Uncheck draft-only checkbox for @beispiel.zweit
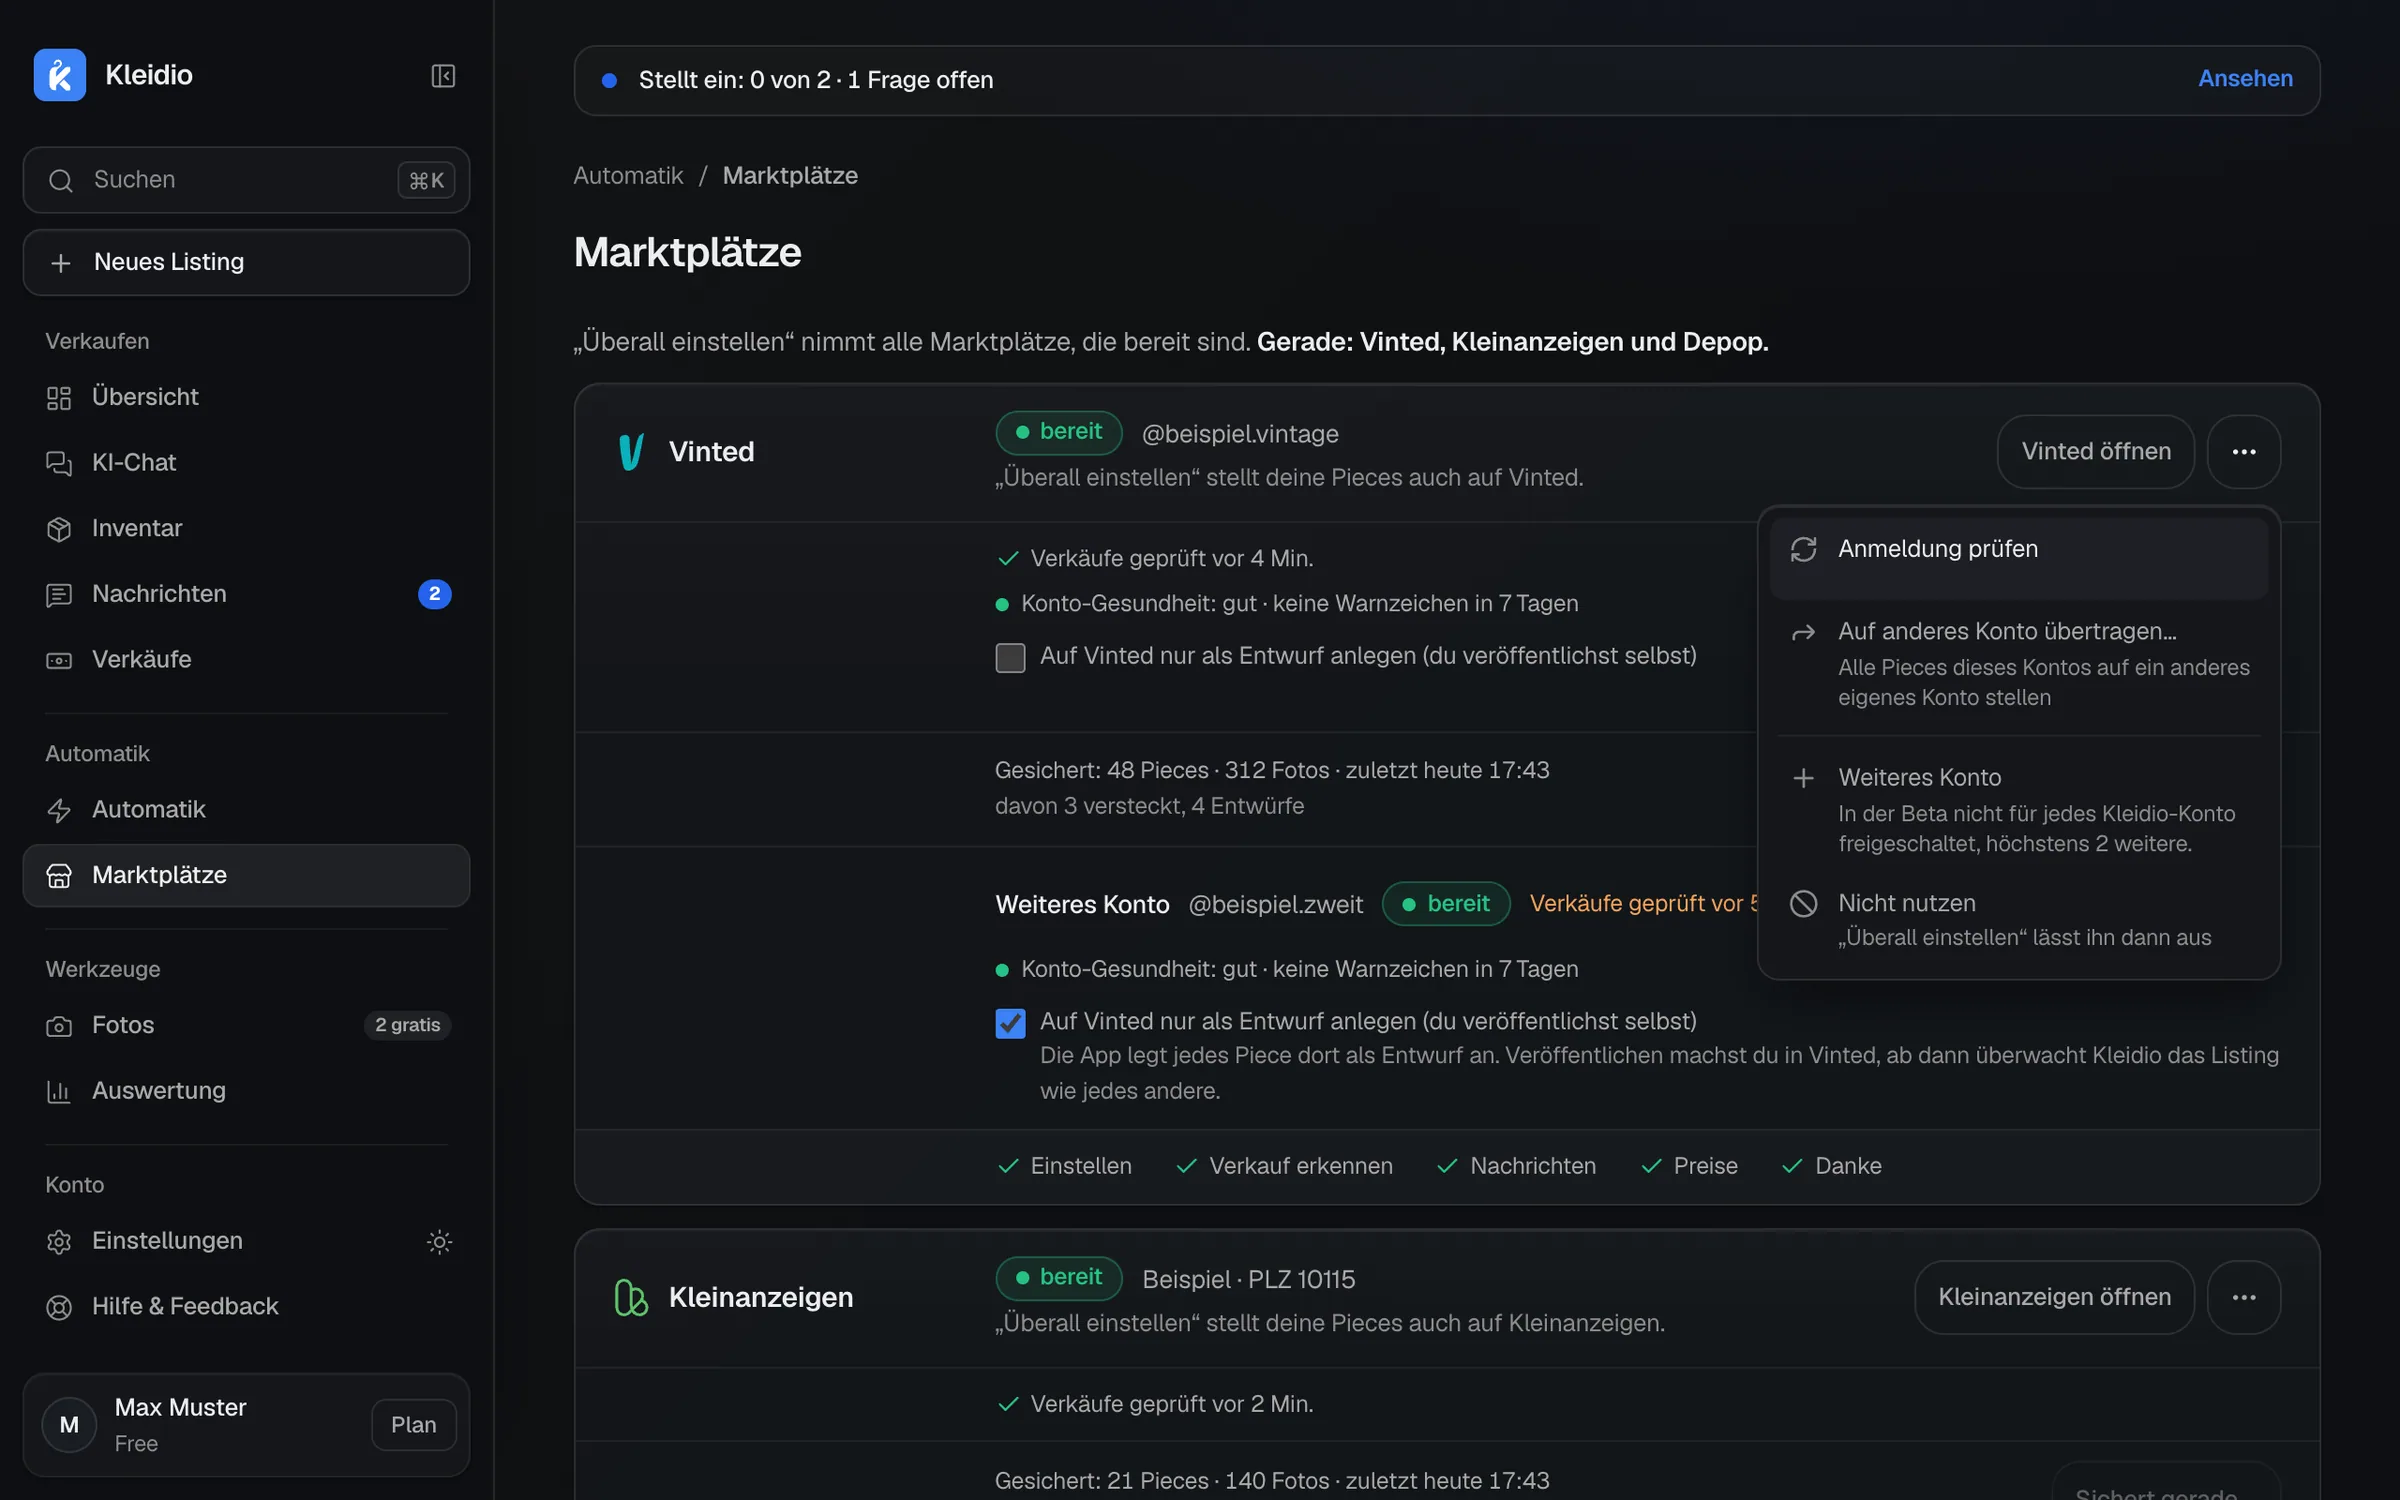Screen dimensions: 2400x1500 [x=1010, y=1023]
